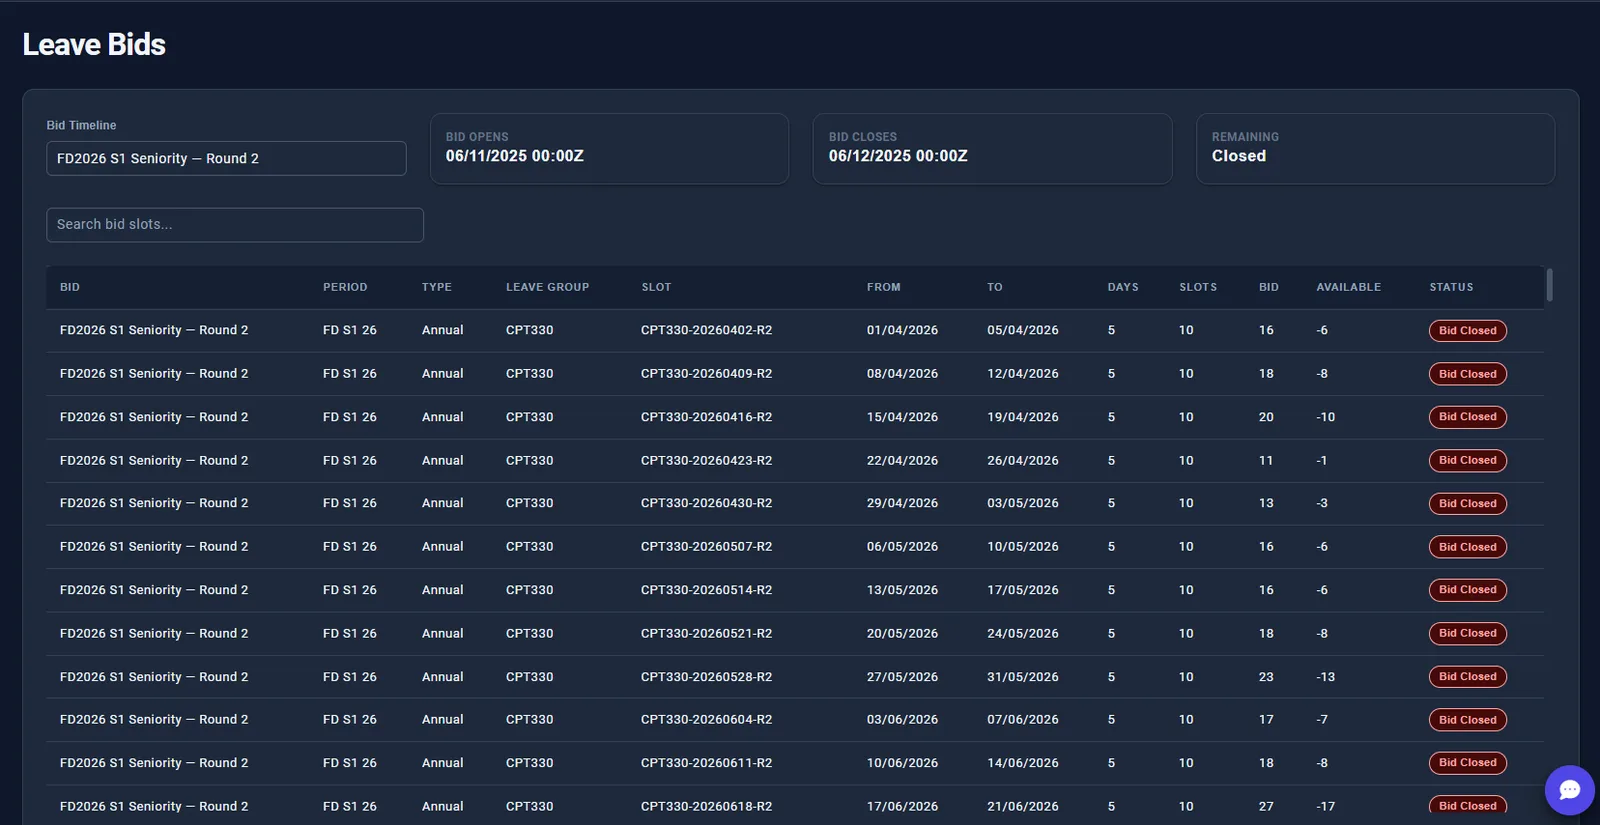
Task: Click the from date 27/05/2026
Action: click(x=902, y=677)
